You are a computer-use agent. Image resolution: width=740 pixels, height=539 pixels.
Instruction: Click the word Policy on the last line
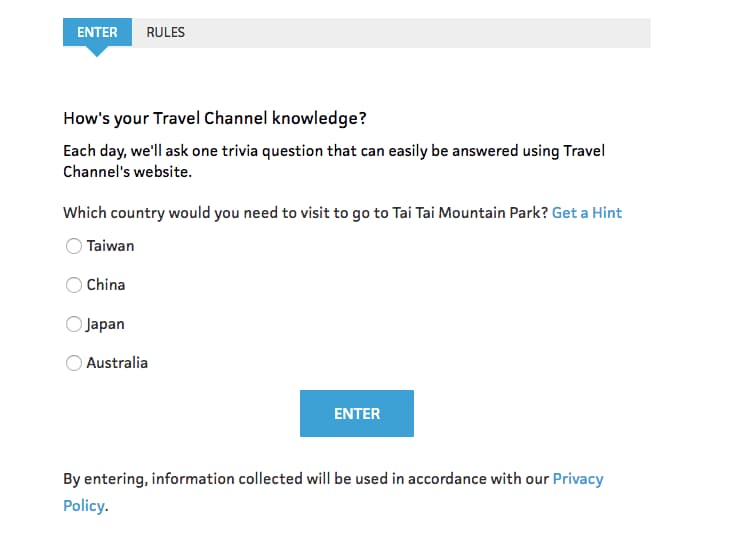[x=84, y=506]
